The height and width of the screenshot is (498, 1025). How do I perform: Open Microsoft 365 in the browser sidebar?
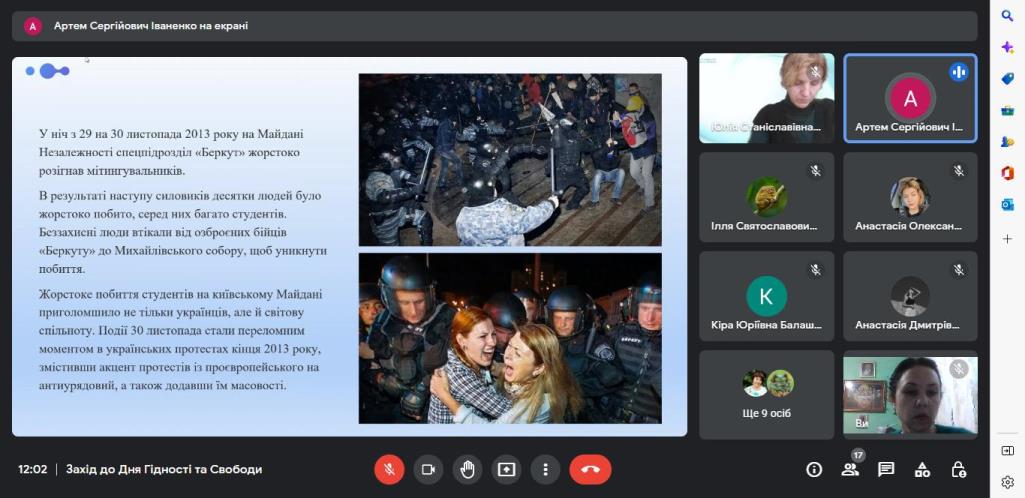pos(1007,173)
